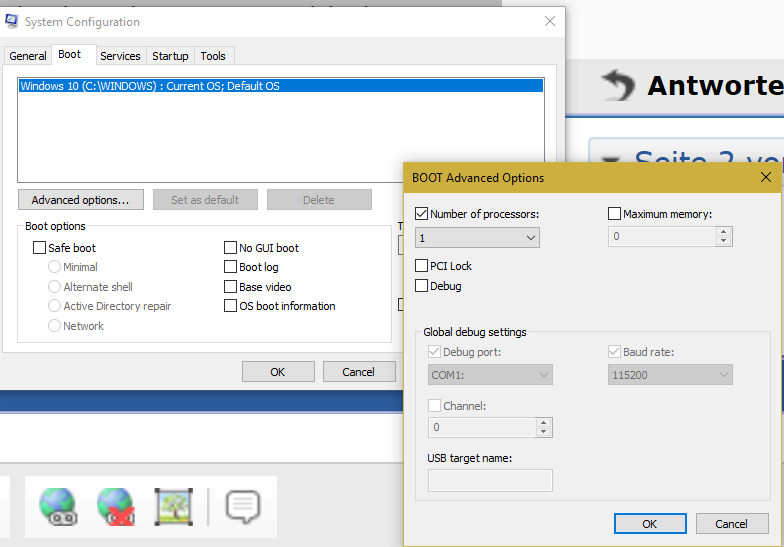
Task: Click the USB target name field
Action: (x=490, y=480)
